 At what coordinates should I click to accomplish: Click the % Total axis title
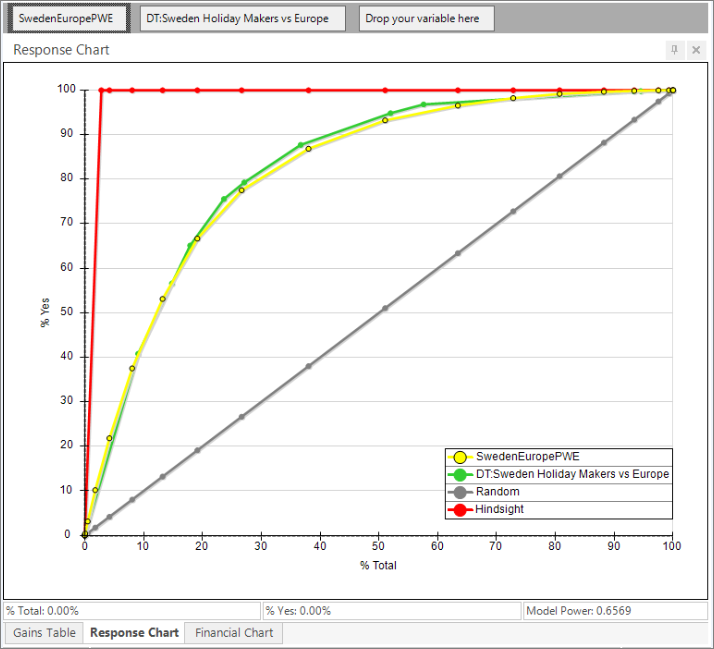point(378,566)
